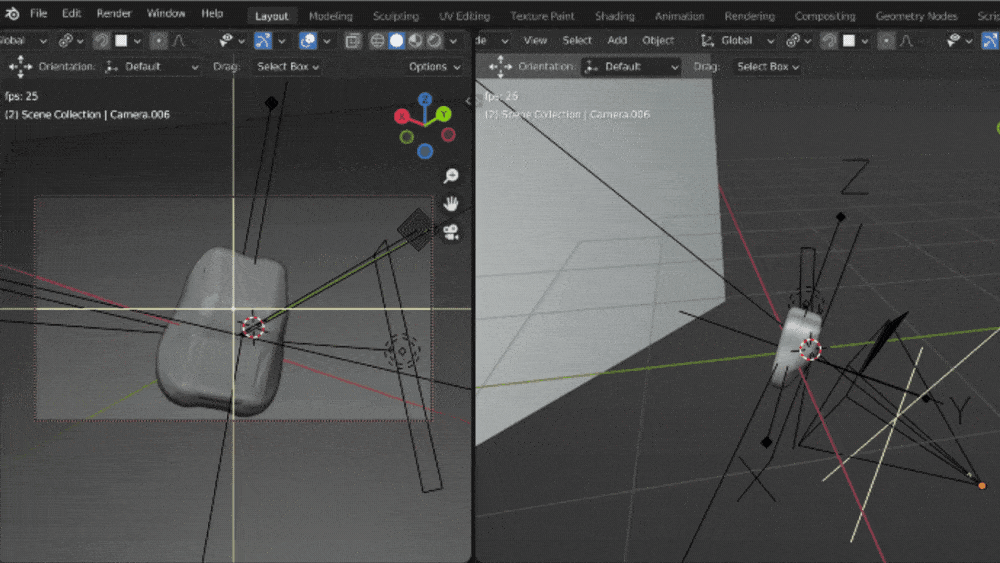The height and width of the screenshot is (563, 1000).
Task: Open object visibility filter in left viewport
Action: click(x=232, y=41)
